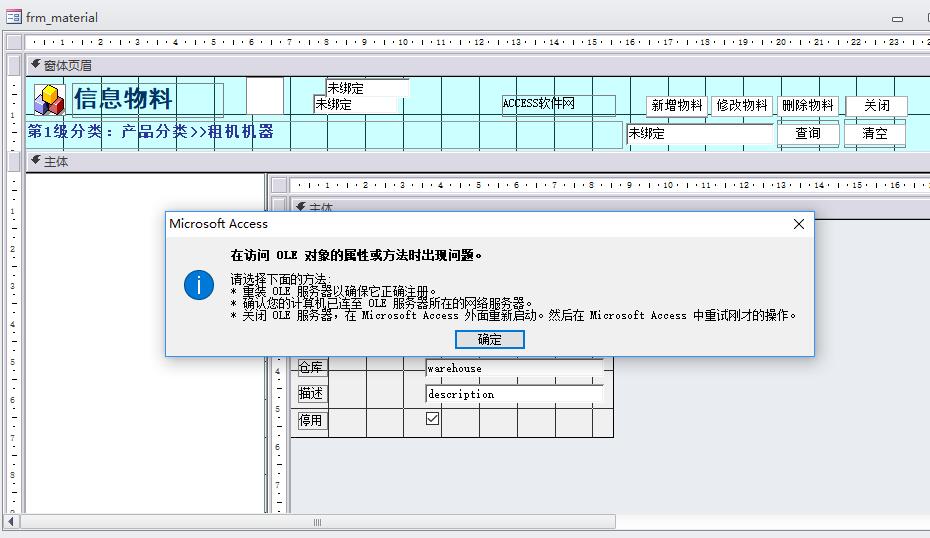
Task: Toggle the 停用 checkbox
Action: (432, 419)
